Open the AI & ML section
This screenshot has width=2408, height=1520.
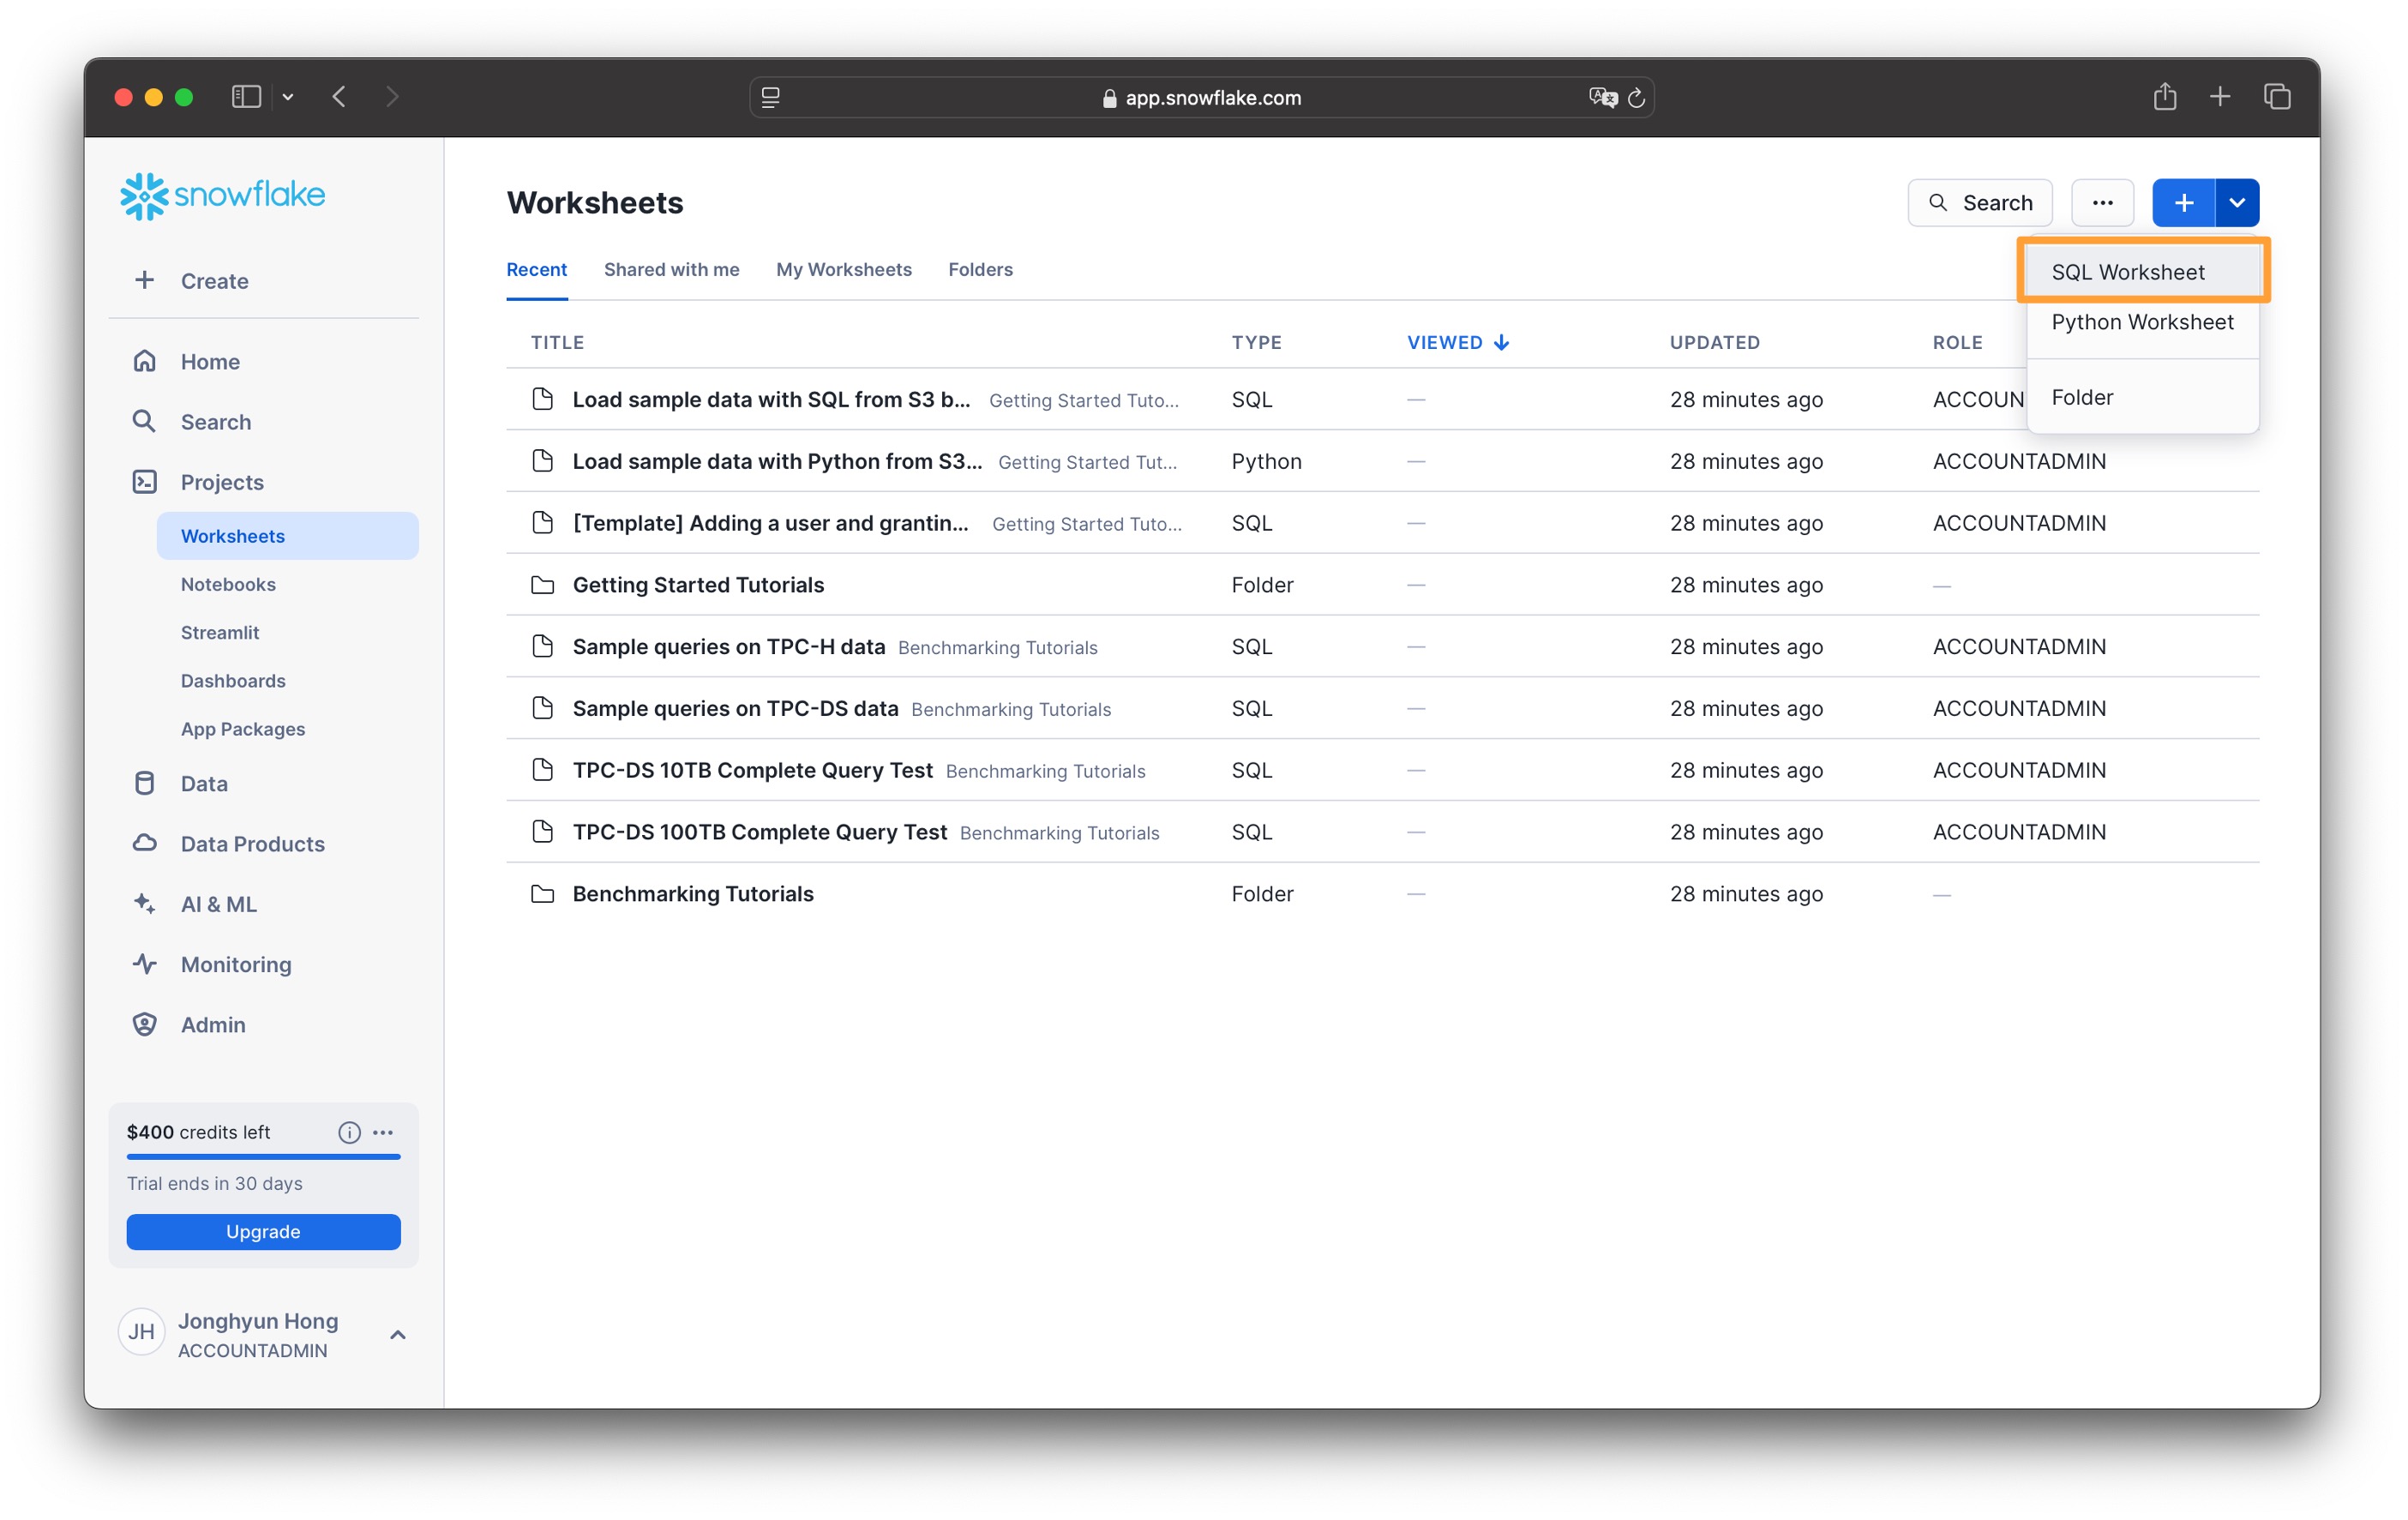pos(218,903)
